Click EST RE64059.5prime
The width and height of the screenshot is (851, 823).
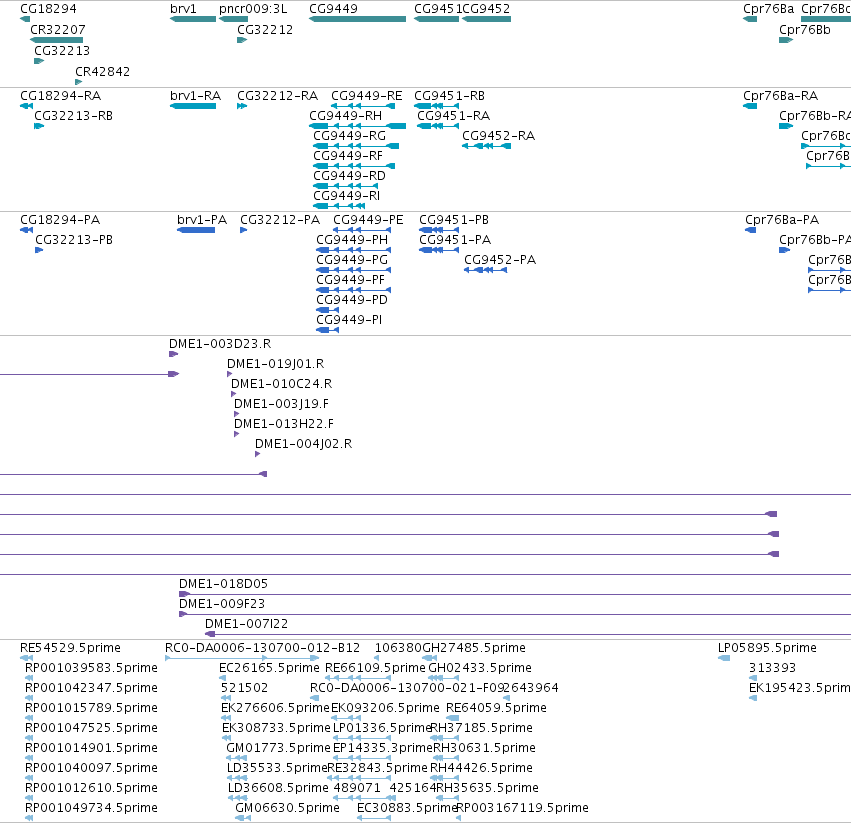[x=496, y=708]
